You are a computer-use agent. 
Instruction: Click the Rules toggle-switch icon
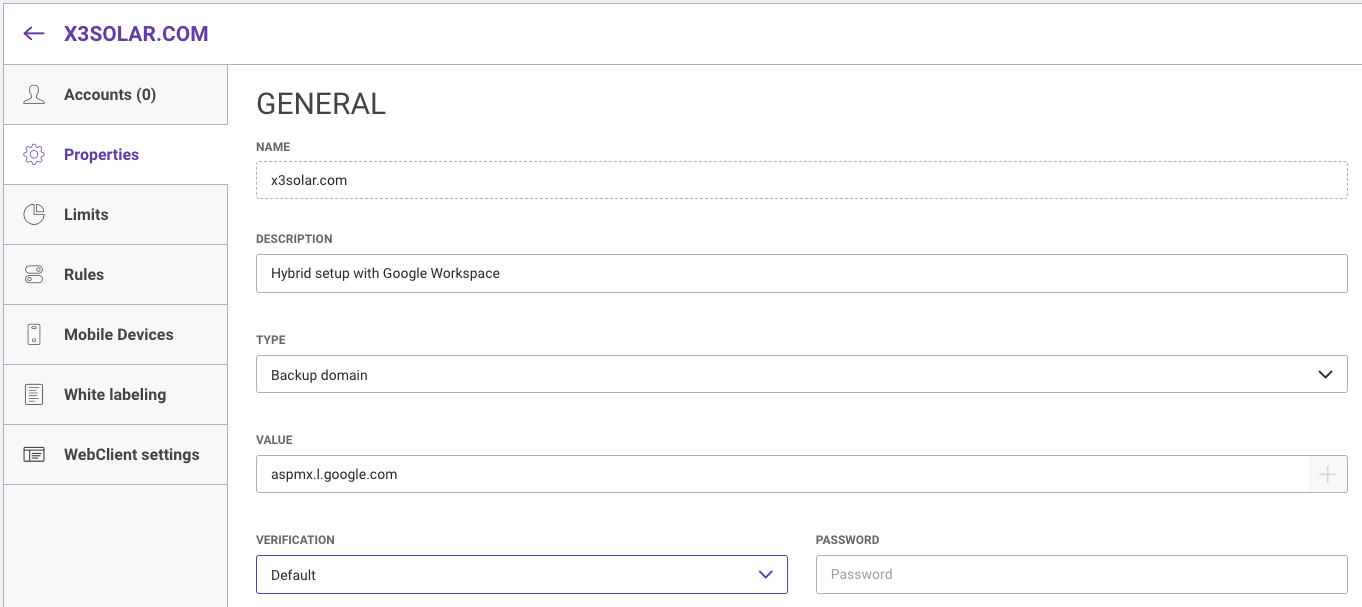click(x=34, y=275)
